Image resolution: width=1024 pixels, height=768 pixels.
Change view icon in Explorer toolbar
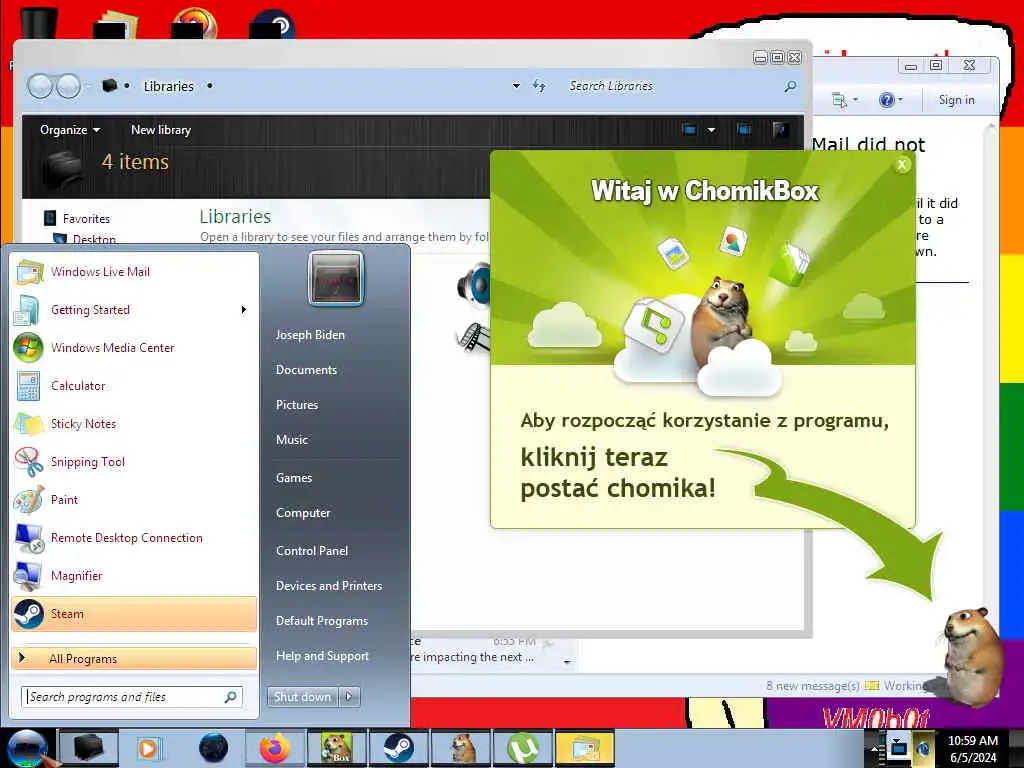(x=690, y=129)
